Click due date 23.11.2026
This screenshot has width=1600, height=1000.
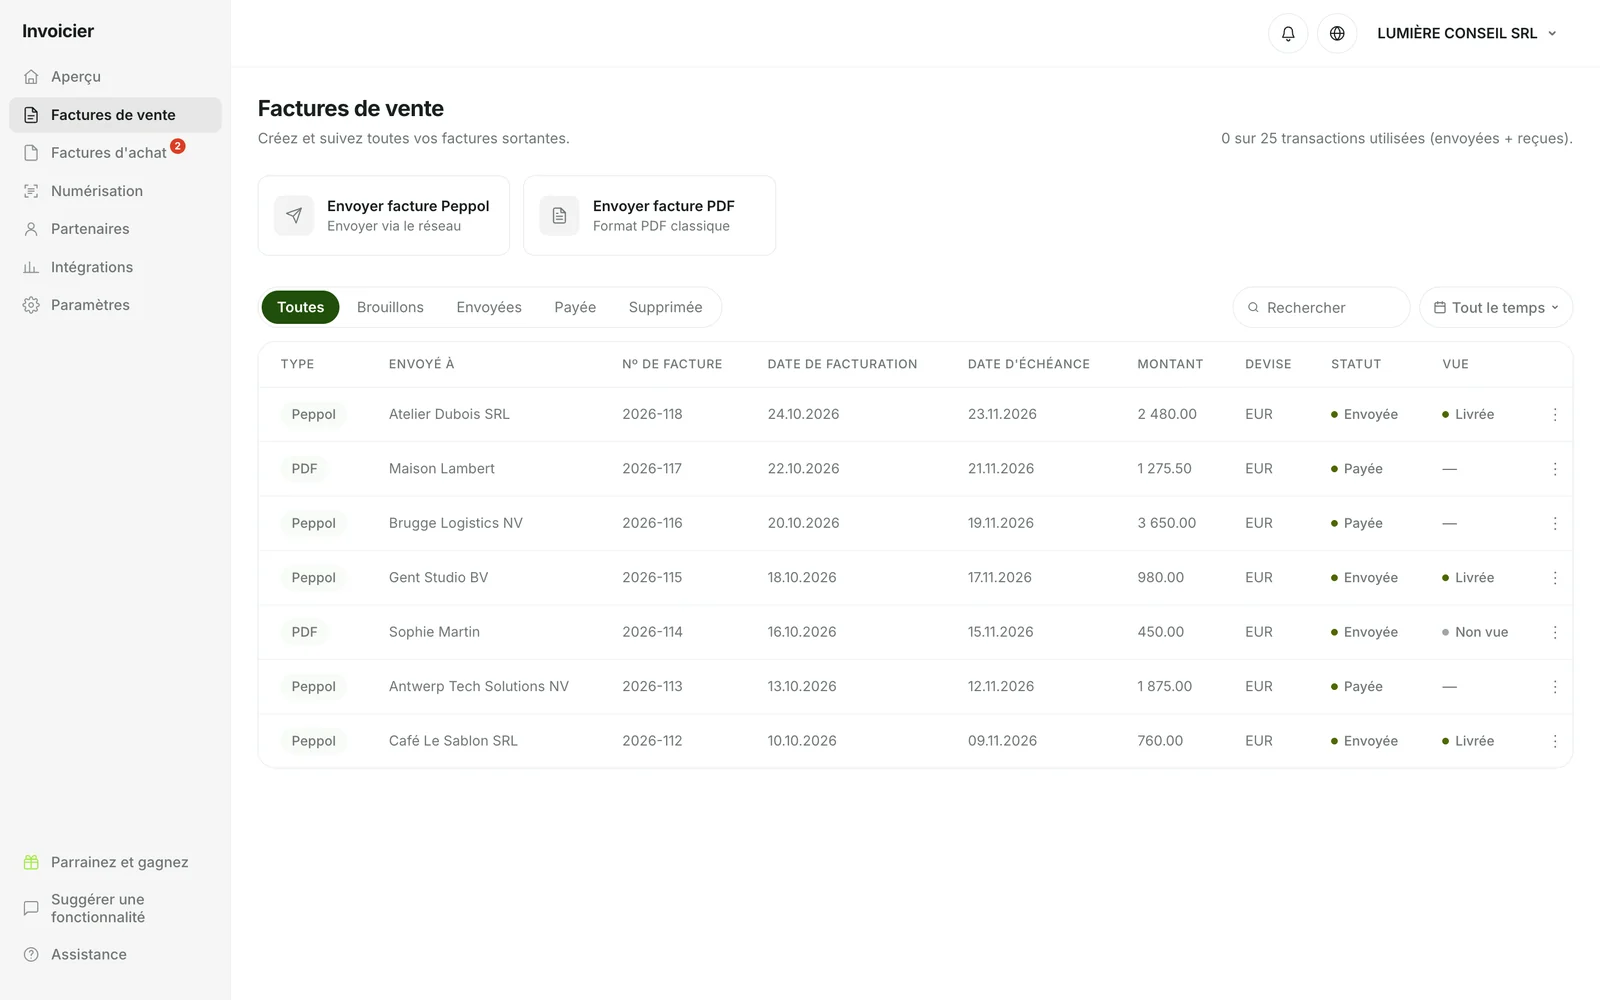1002,414
